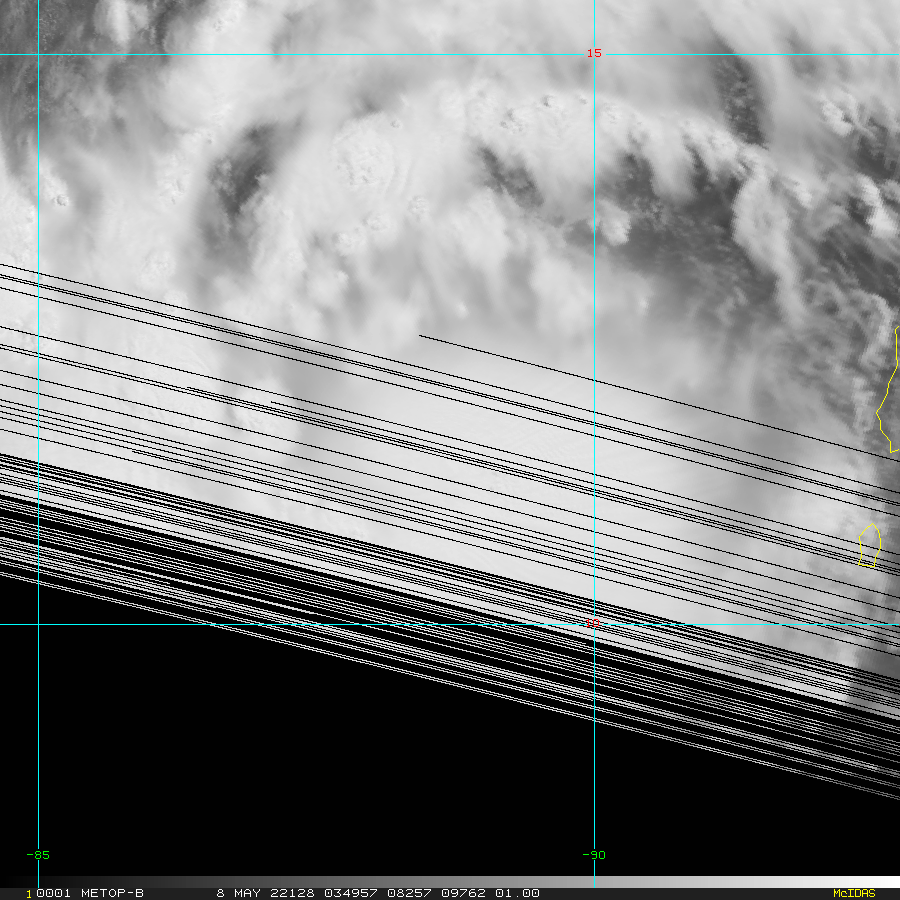Click the small yellow island outline
Screen dimensions: 900x900
coord(870,546)
